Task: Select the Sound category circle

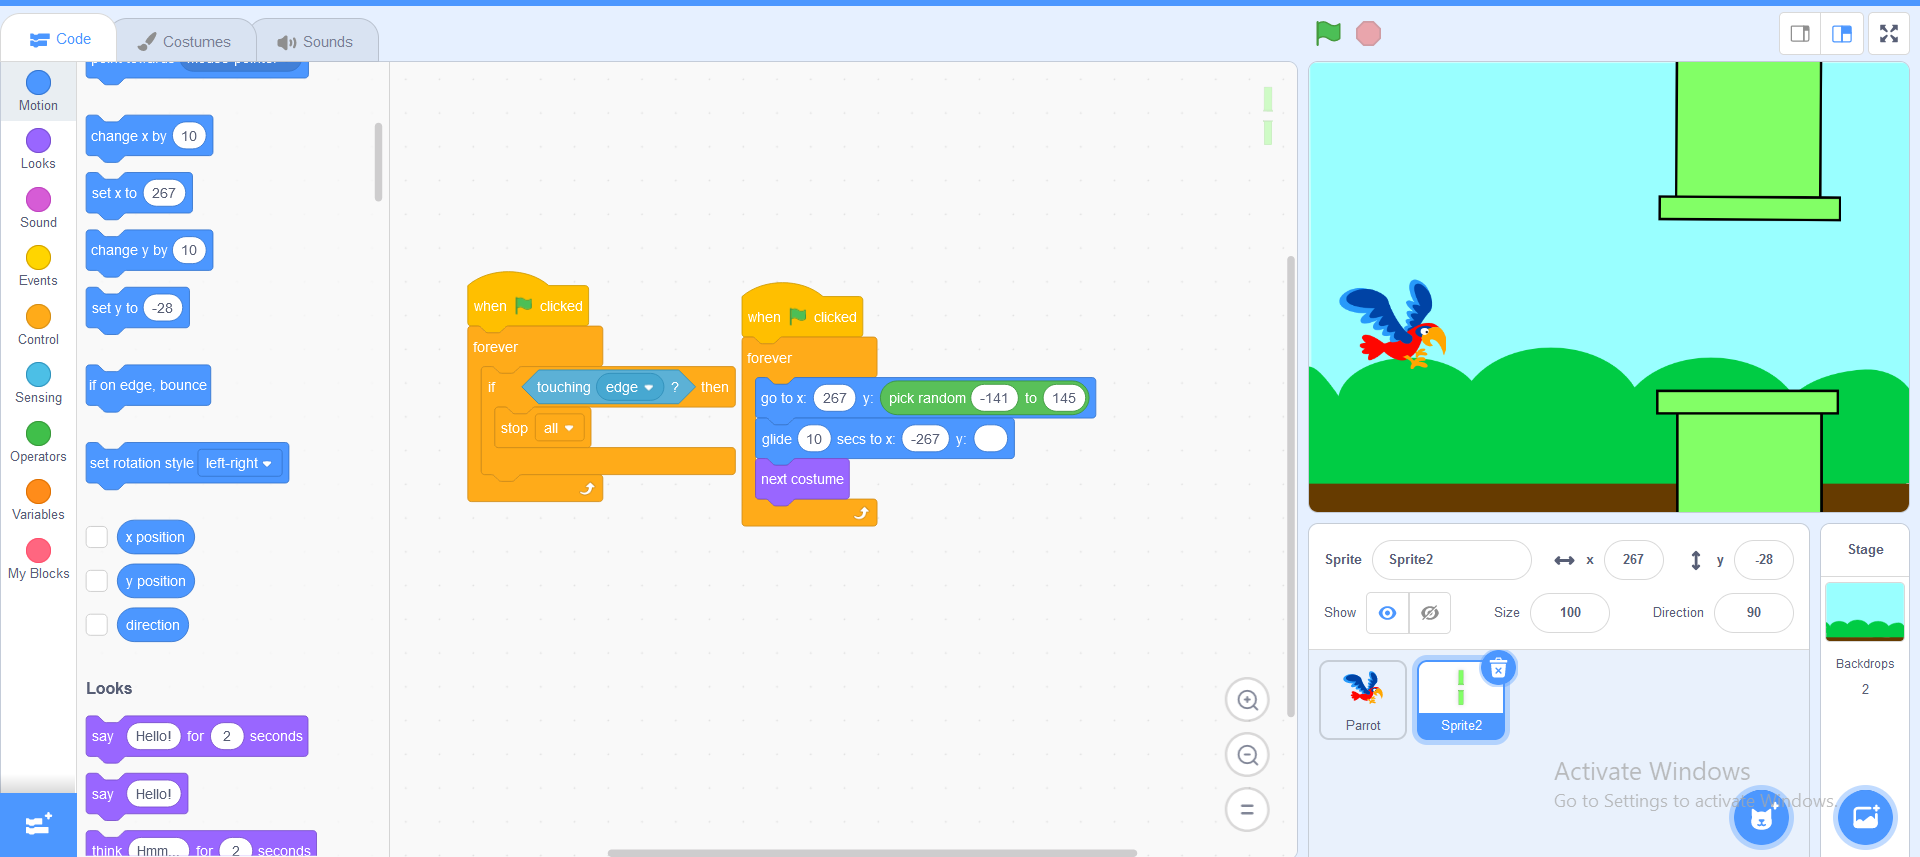Action: [38, 199]
